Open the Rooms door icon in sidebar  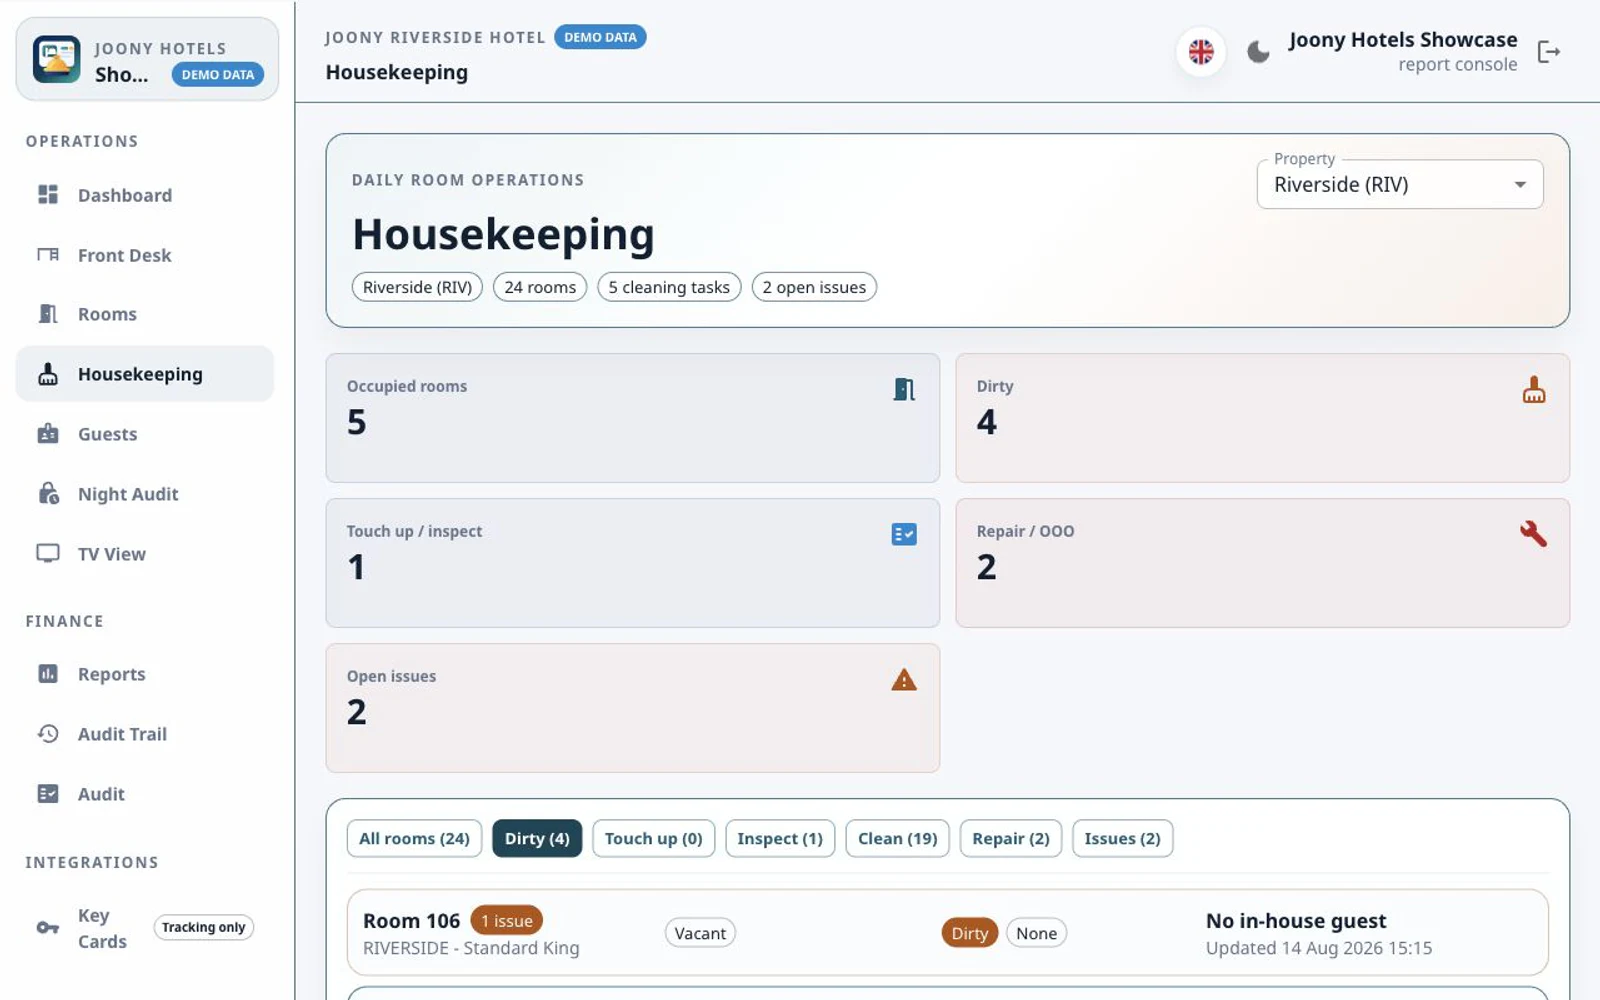(48, 314)
